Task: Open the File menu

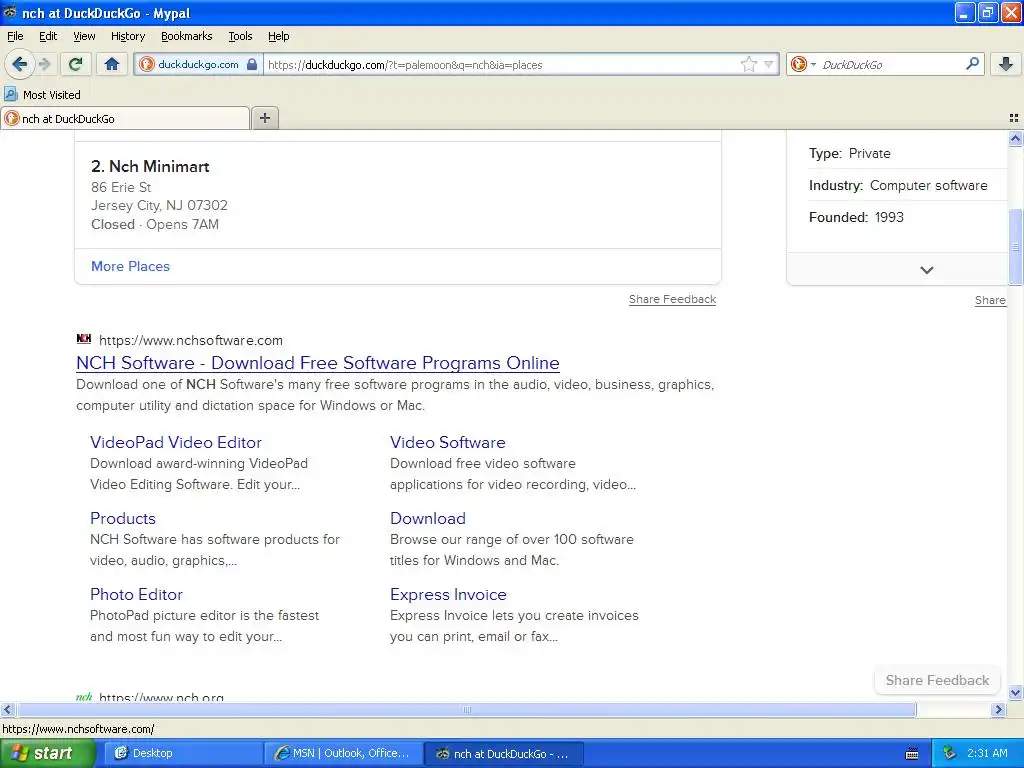Action: click(x=15, y=36)
